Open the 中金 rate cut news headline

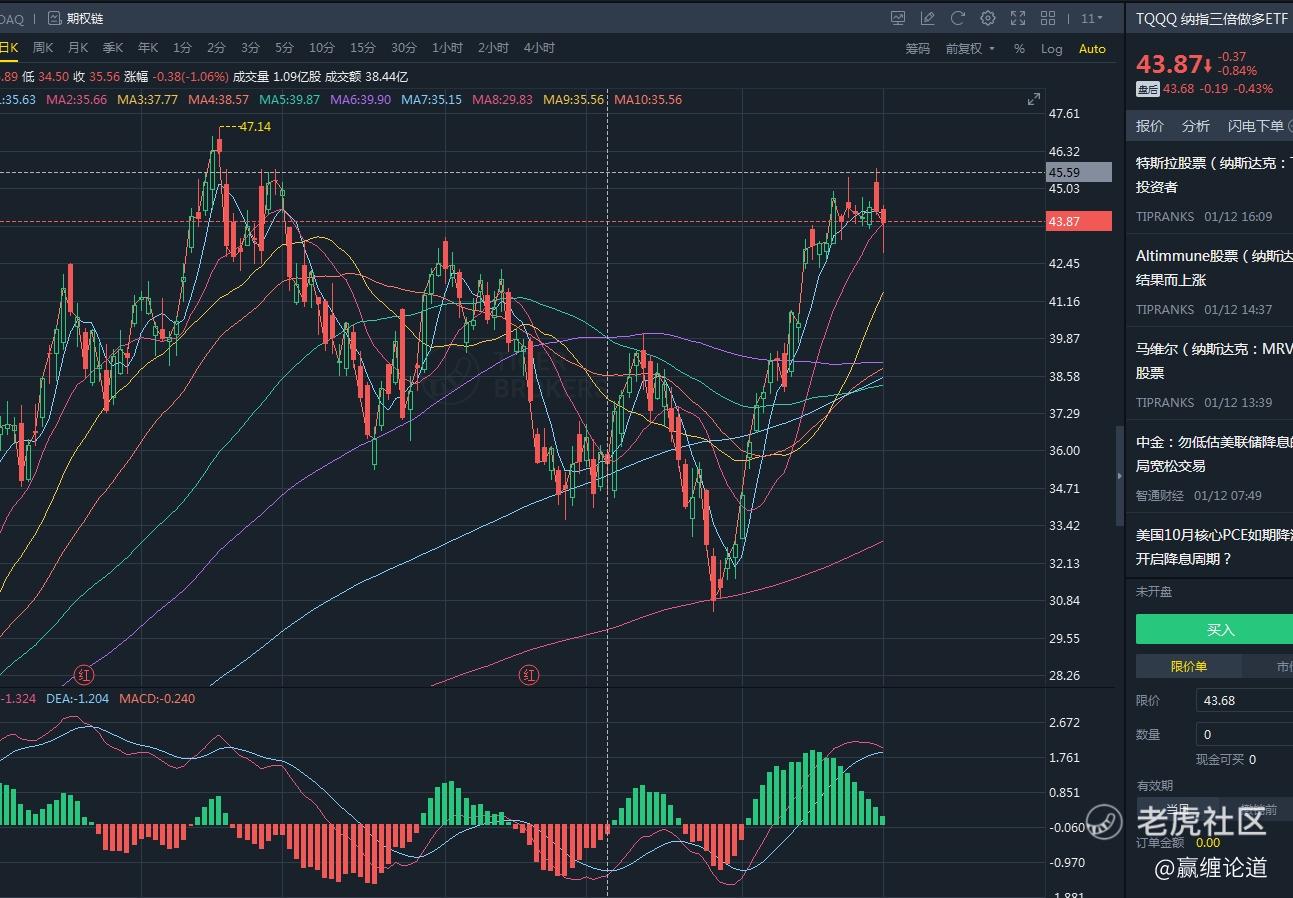click(1214, 453)
